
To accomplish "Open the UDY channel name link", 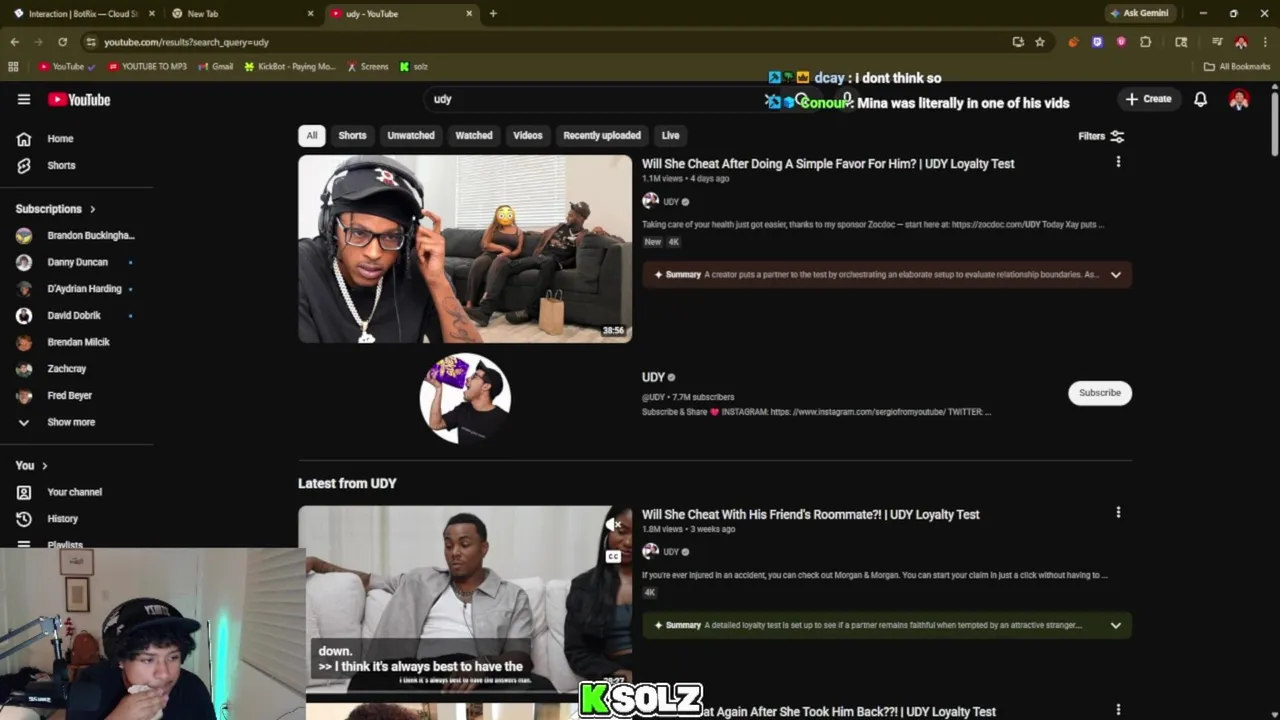I will pyautogui.click(x=653, y=378).
